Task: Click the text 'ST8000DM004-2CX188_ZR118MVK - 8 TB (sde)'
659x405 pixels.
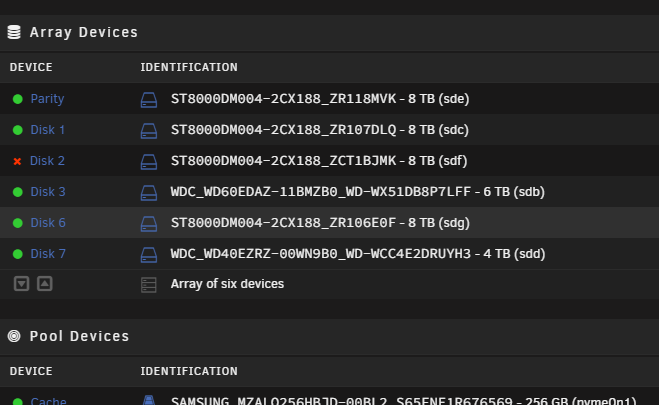Action: pyautogui.click(x=320, y=99)
